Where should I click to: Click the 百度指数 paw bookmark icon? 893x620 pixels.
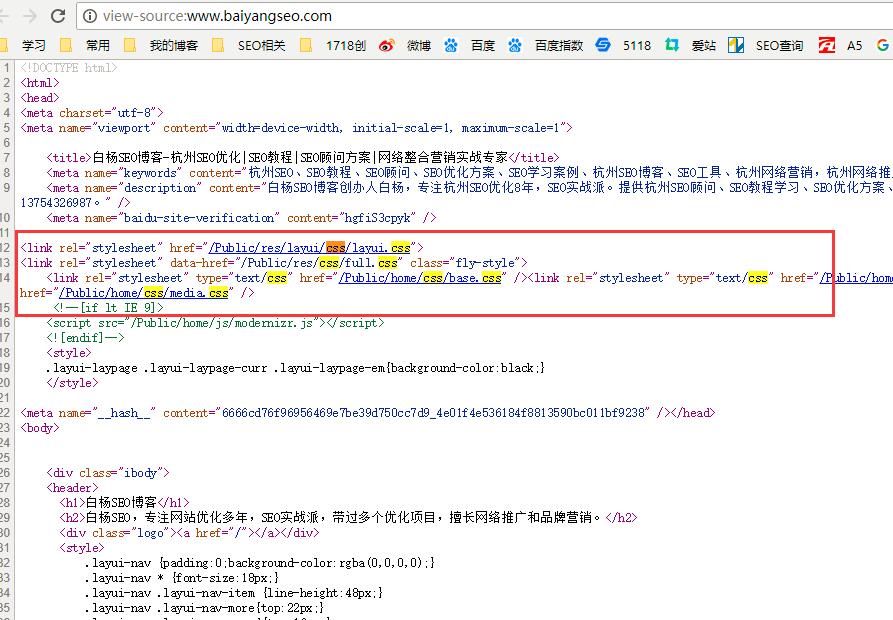click(515, 46)
